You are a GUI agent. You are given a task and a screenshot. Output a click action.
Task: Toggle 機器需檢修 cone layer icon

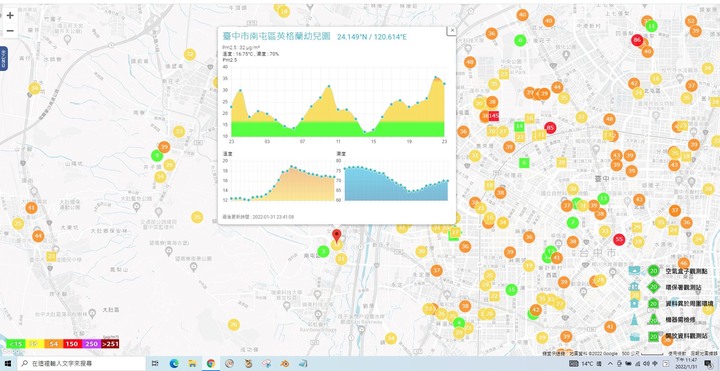(x=635, y=320)
